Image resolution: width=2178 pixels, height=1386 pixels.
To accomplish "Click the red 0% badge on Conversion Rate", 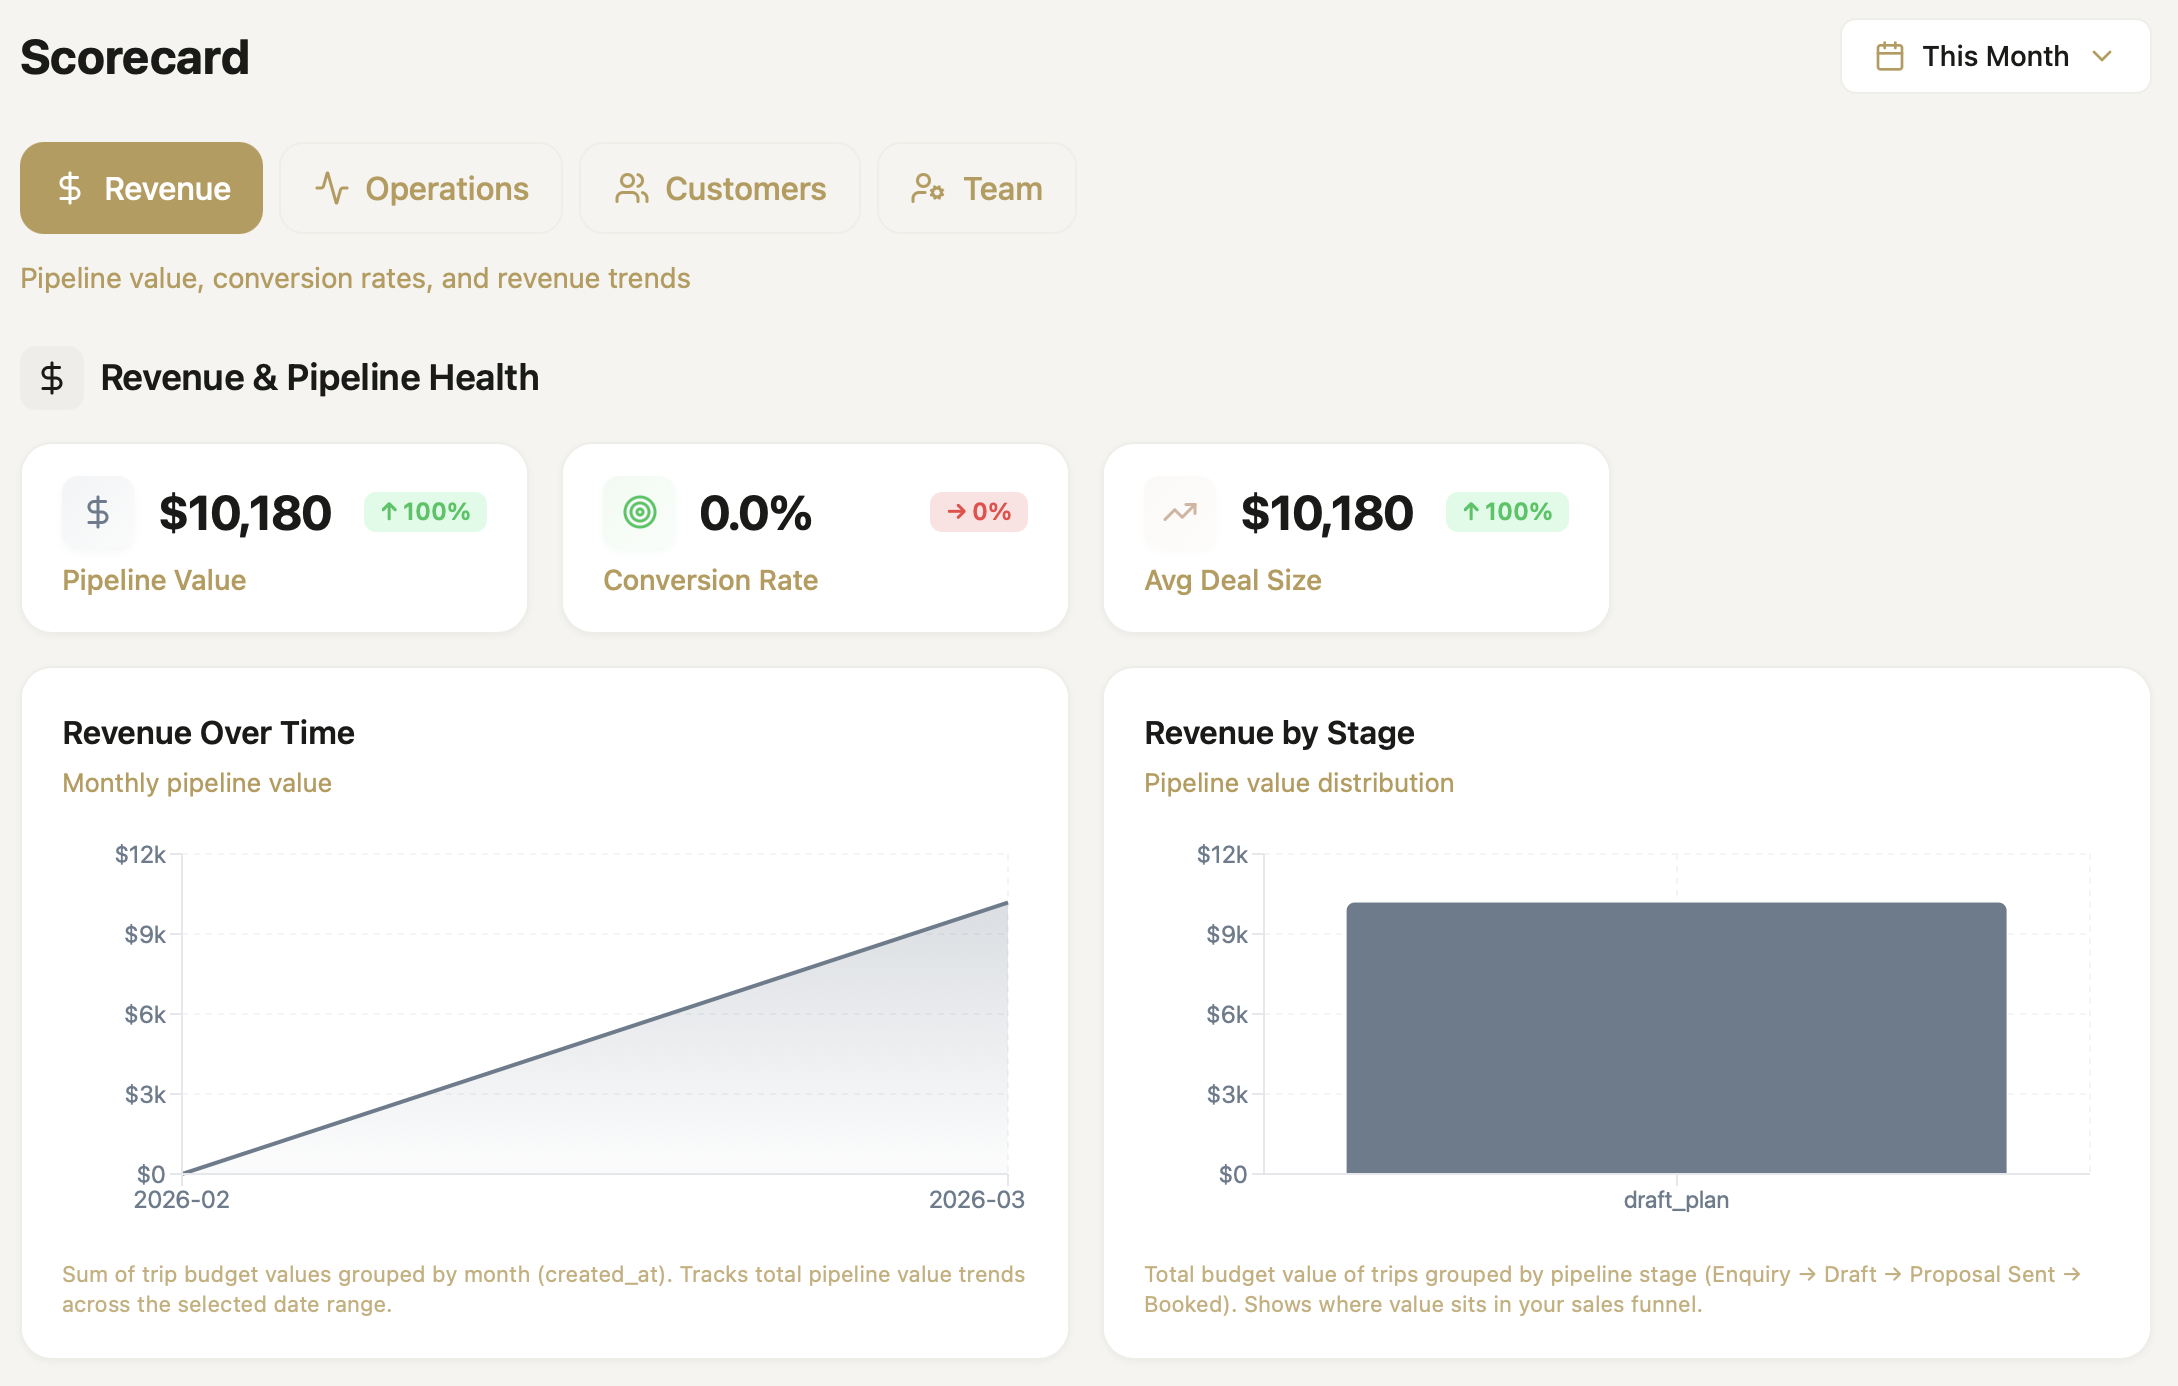I will (979, 512).
